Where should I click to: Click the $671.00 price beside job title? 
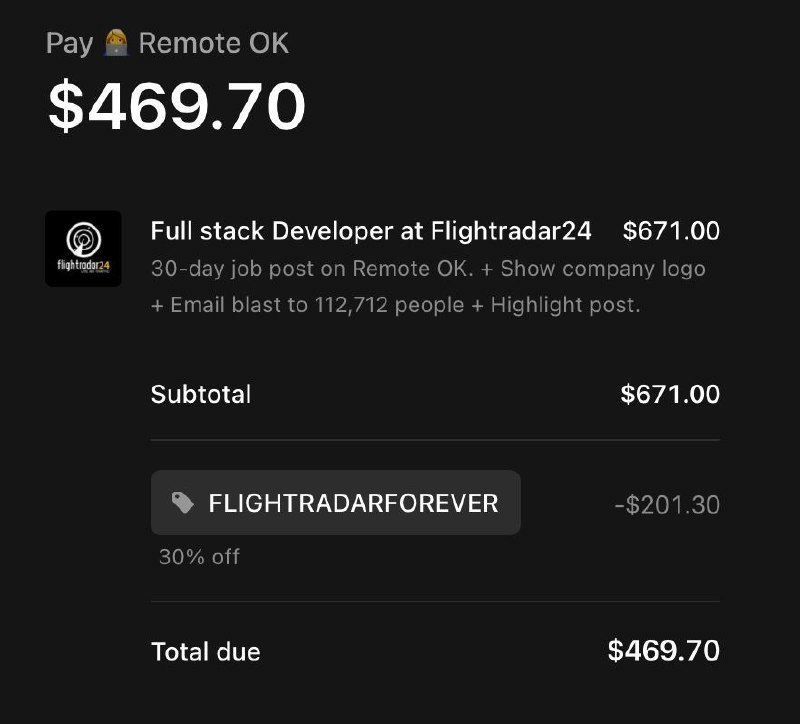tap(670, 231)
